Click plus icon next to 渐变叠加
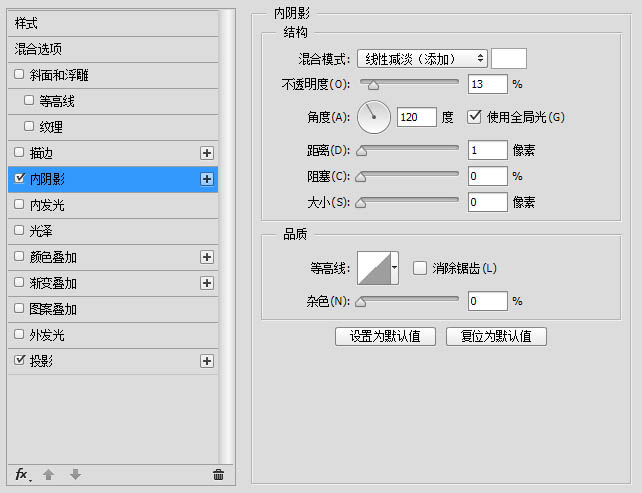The height and width of the screenshot is (493, 642). [207, 283]
